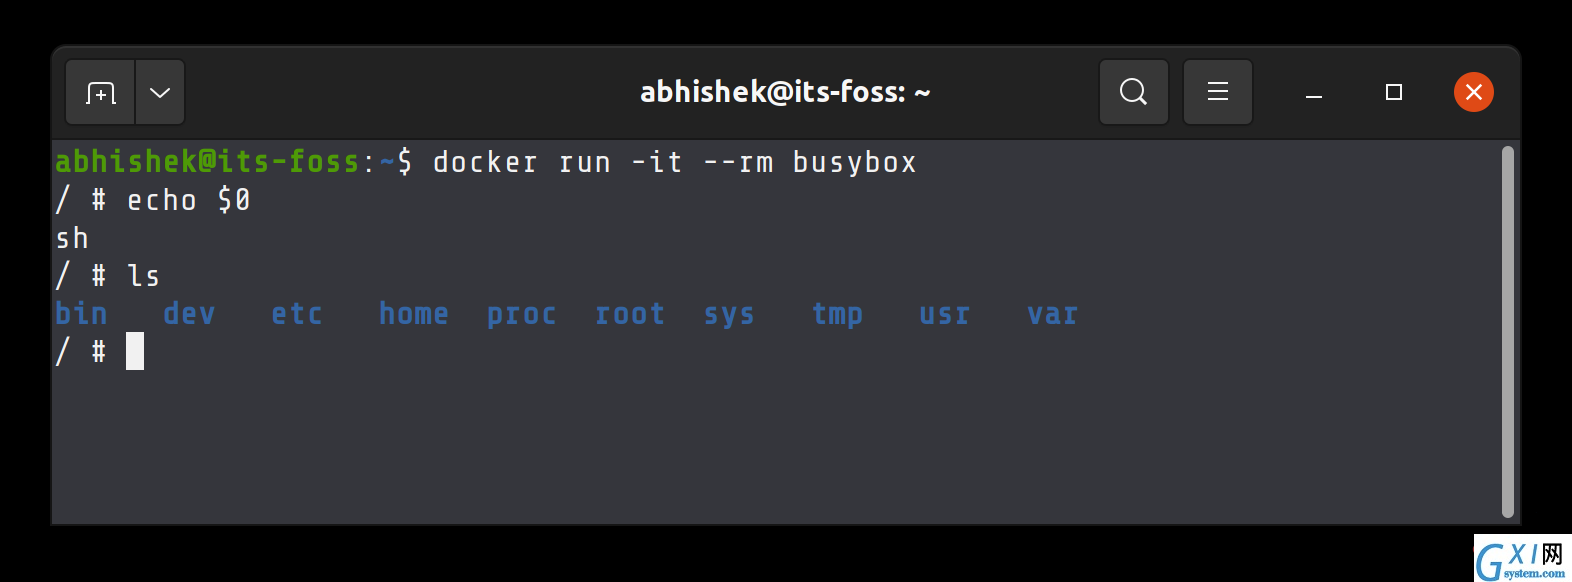The width and height of the screenshot is (1572, 582).
Task: Click the bin directory name
Action: tap(81, 314)
